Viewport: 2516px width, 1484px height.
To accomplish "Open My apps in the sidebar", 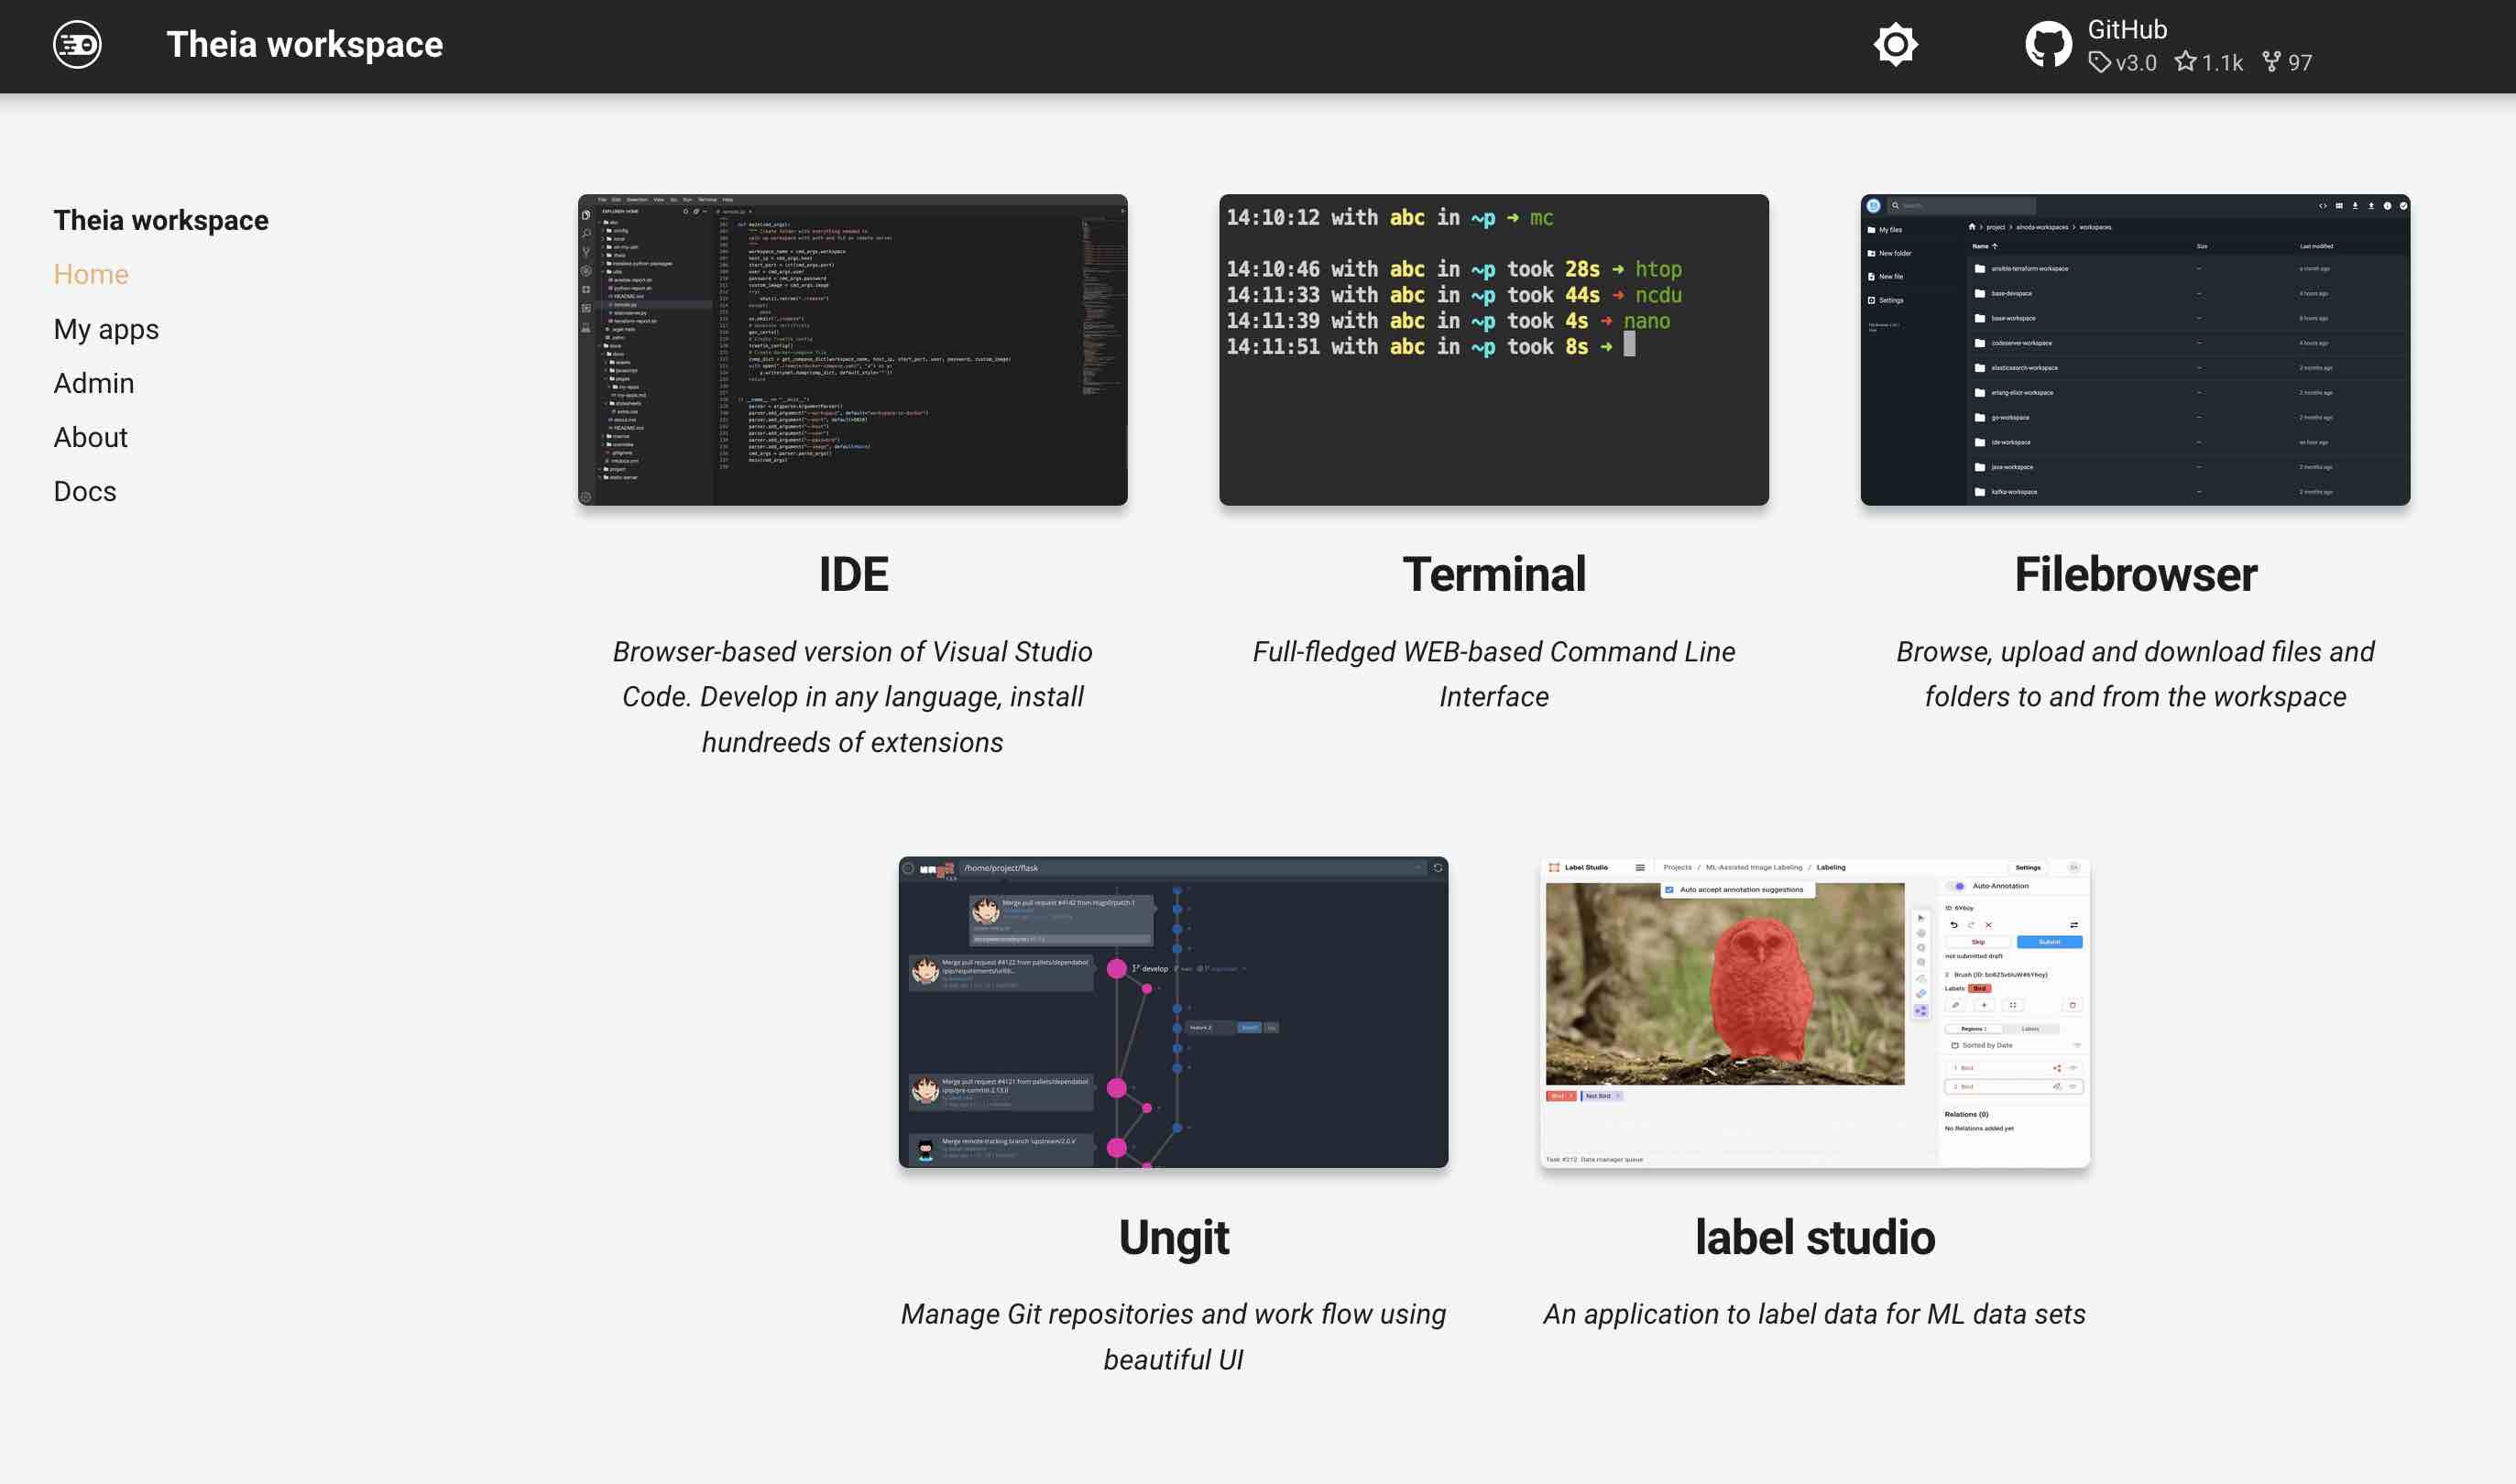I will click(x=106, y=329).
